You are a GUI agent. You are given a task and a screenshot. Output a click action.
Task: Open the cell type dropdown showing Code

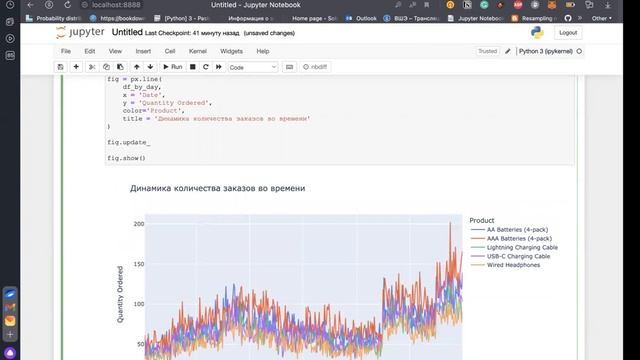pyautogui.click(x=253, y=67)
